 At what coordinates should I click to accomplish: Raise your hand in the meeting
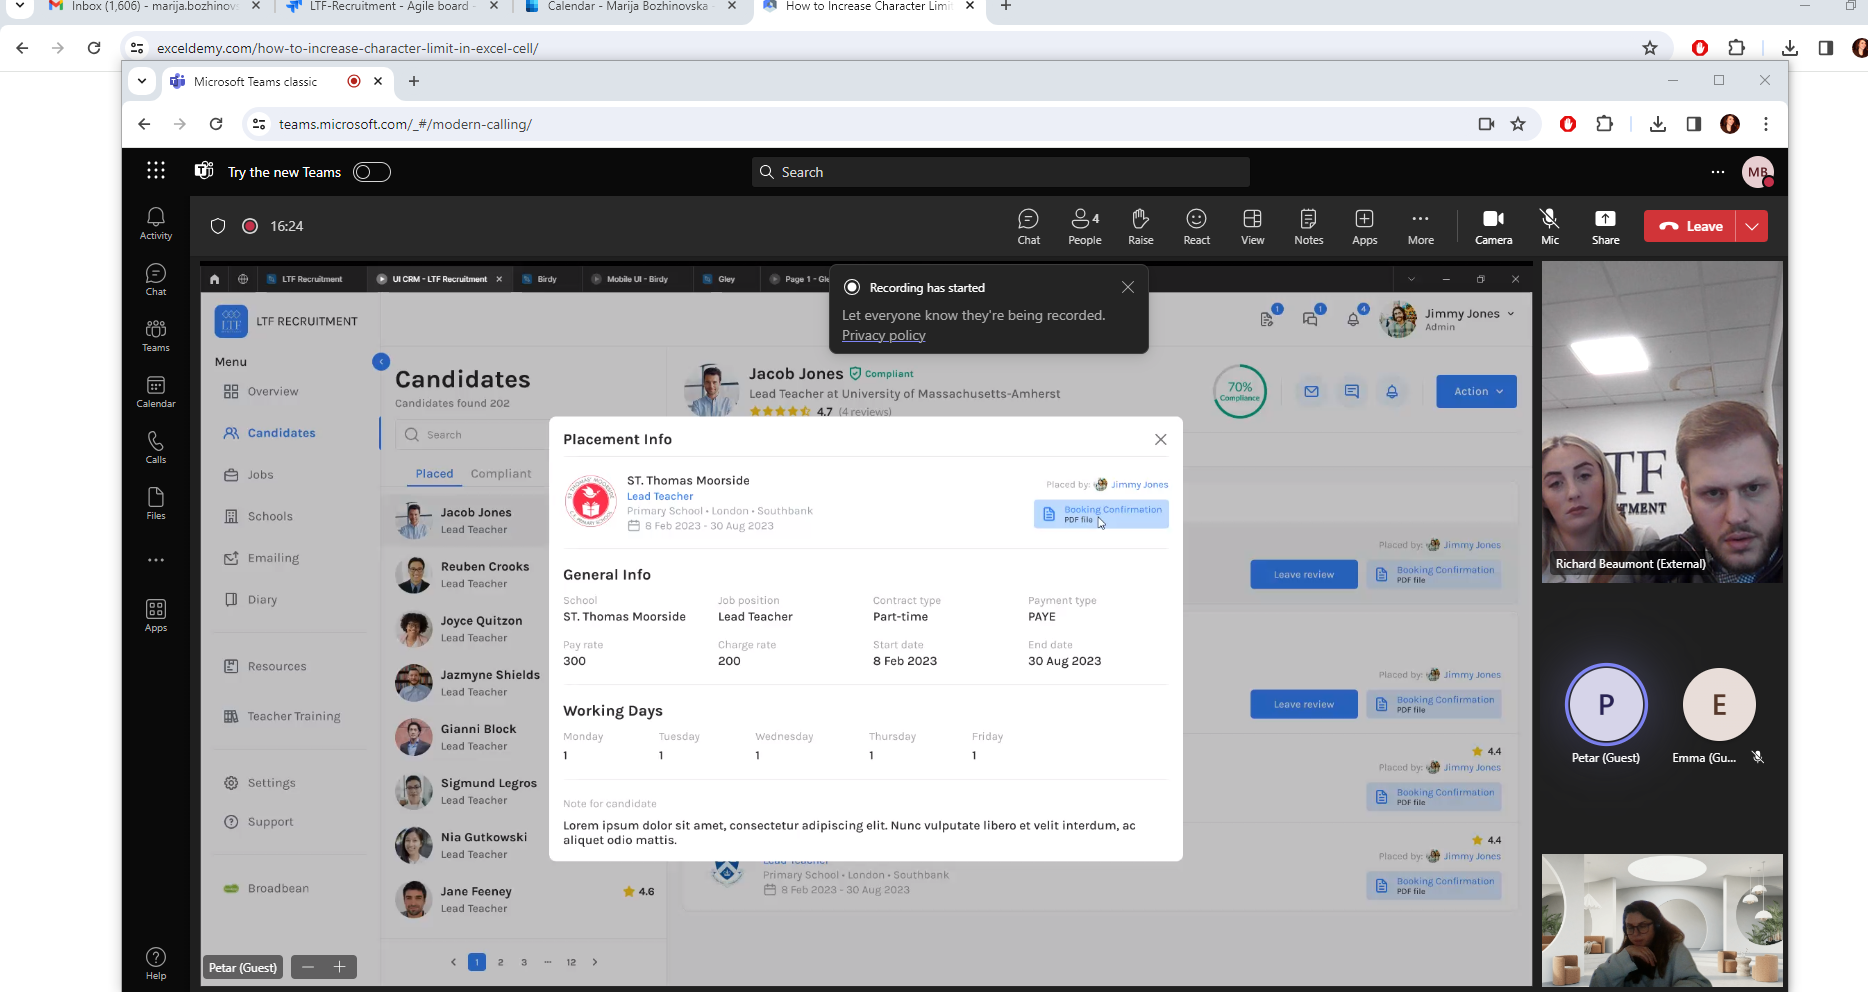pyautogui.click(x=1140, y=227)
